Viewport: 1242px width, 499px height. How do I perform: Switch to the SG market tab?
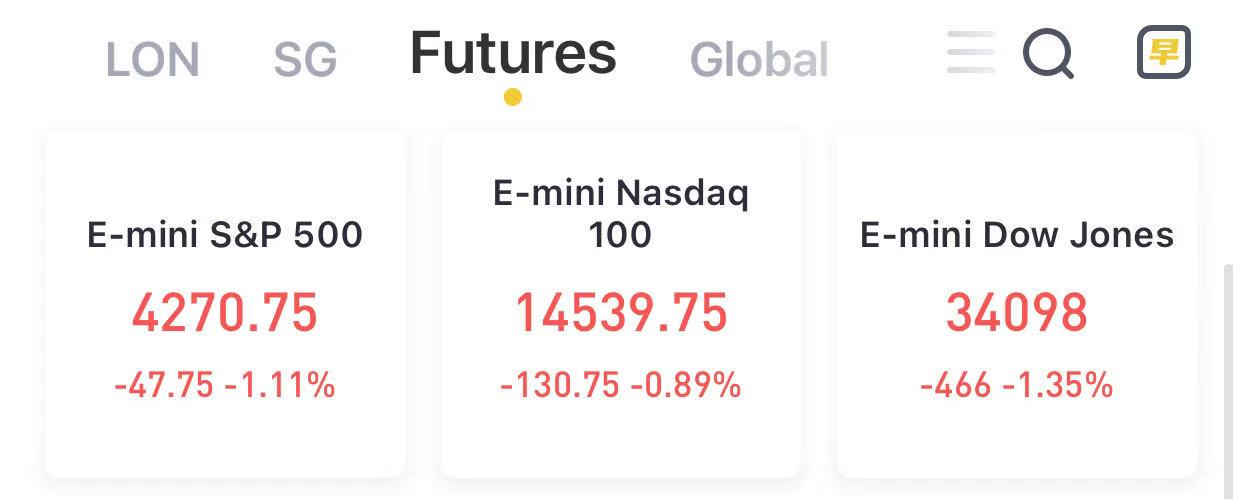(x=305, y=60)
